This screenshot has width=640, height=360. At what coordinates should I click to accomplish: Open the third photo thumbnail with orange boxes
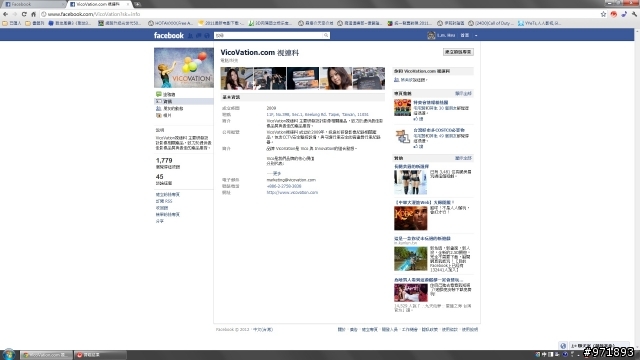303,78
